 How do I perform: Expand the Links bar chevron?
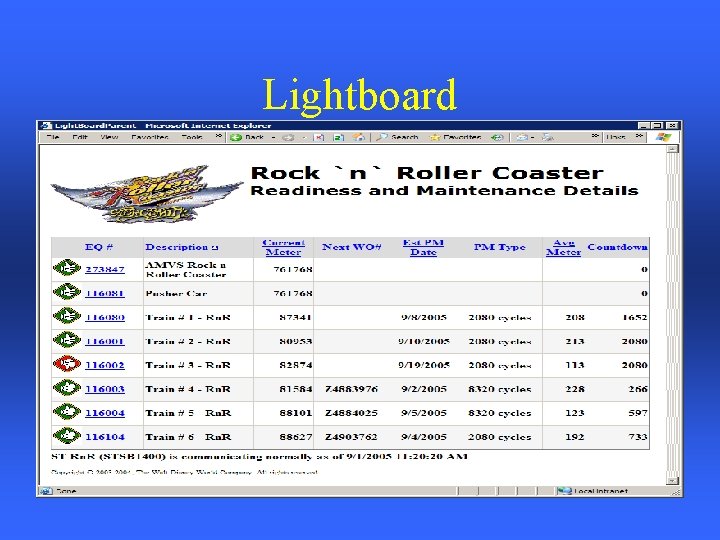(x=639, y=136)
